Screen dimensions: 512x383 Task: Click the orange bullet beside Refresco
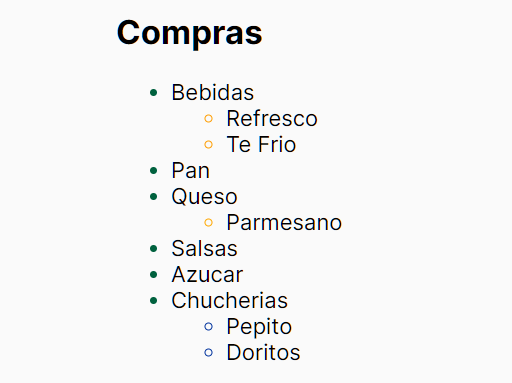pos(208,118)
